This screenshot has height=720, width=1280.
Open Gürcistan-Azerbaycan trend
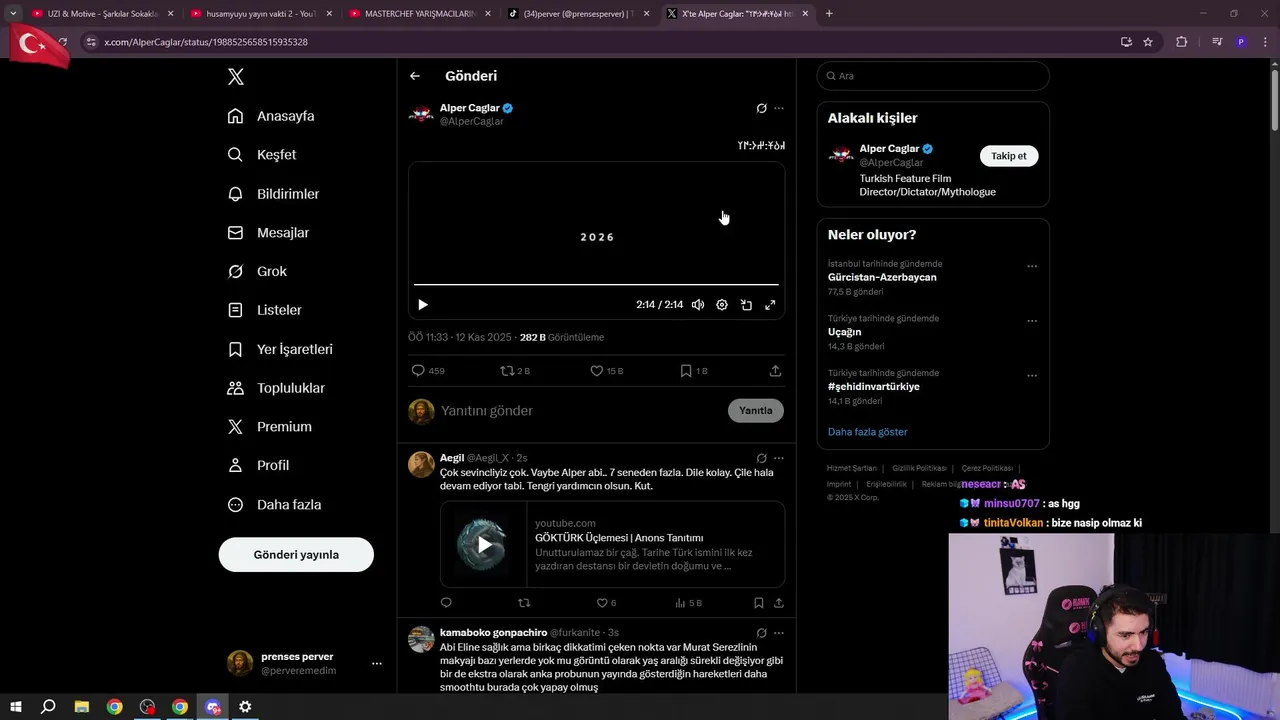pyautogui.click(x=882, y=278)
